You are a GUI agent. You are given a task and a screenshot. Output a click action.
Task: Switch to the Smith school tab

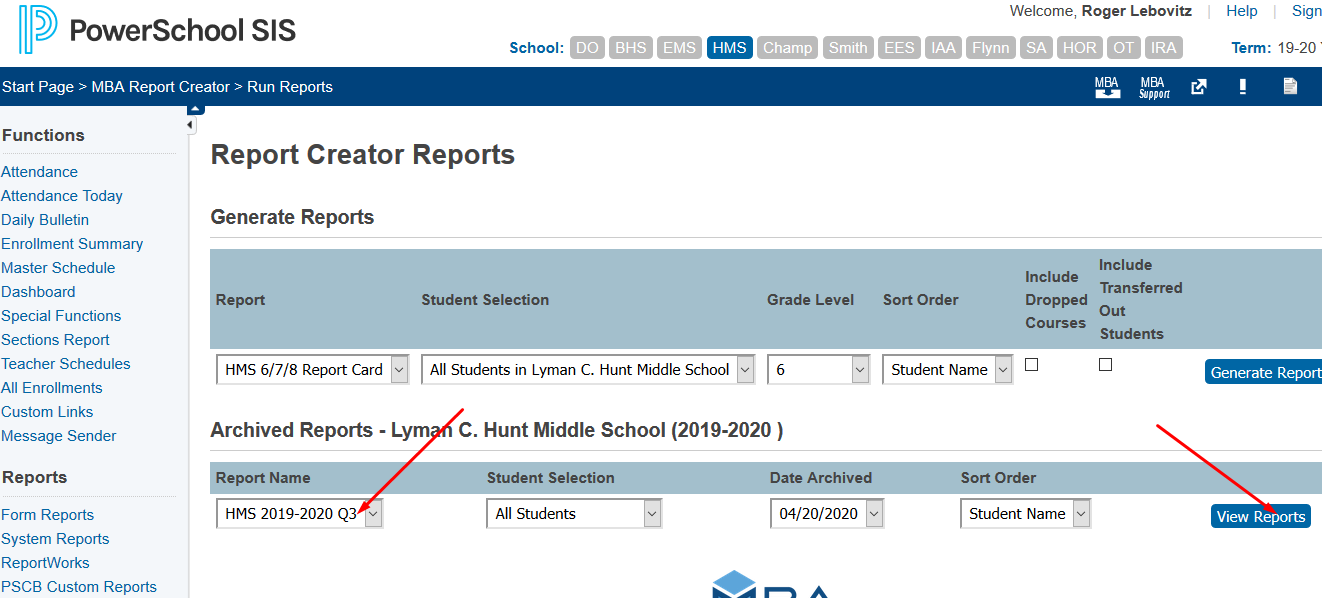[848, 47]
